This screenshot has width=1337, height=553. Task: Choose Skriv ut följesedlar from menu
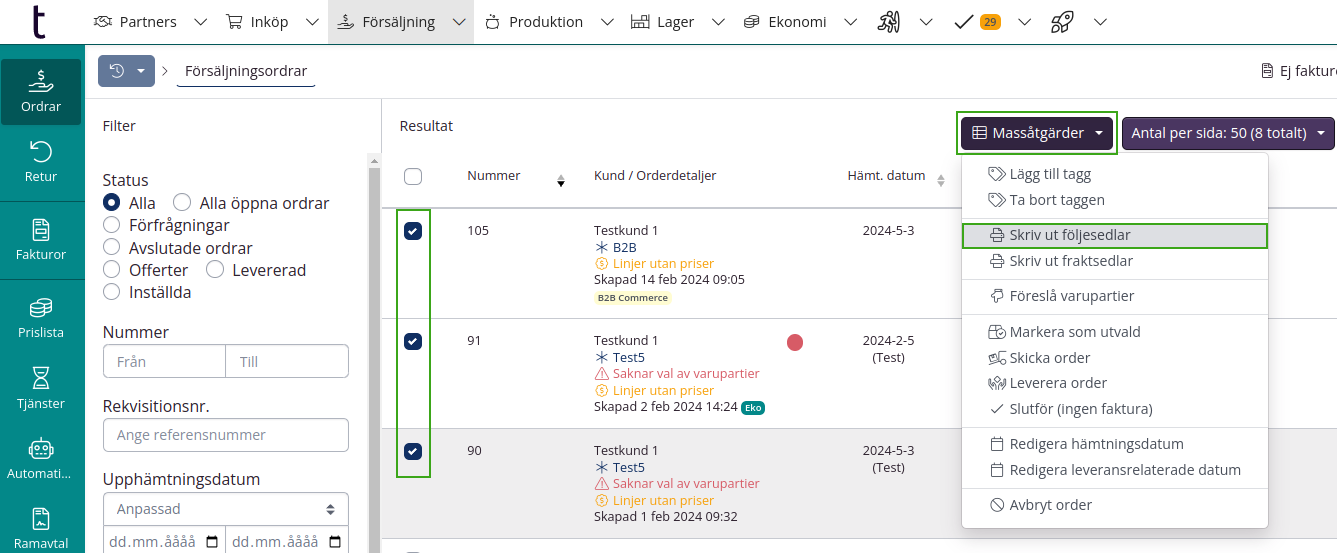1069,236
